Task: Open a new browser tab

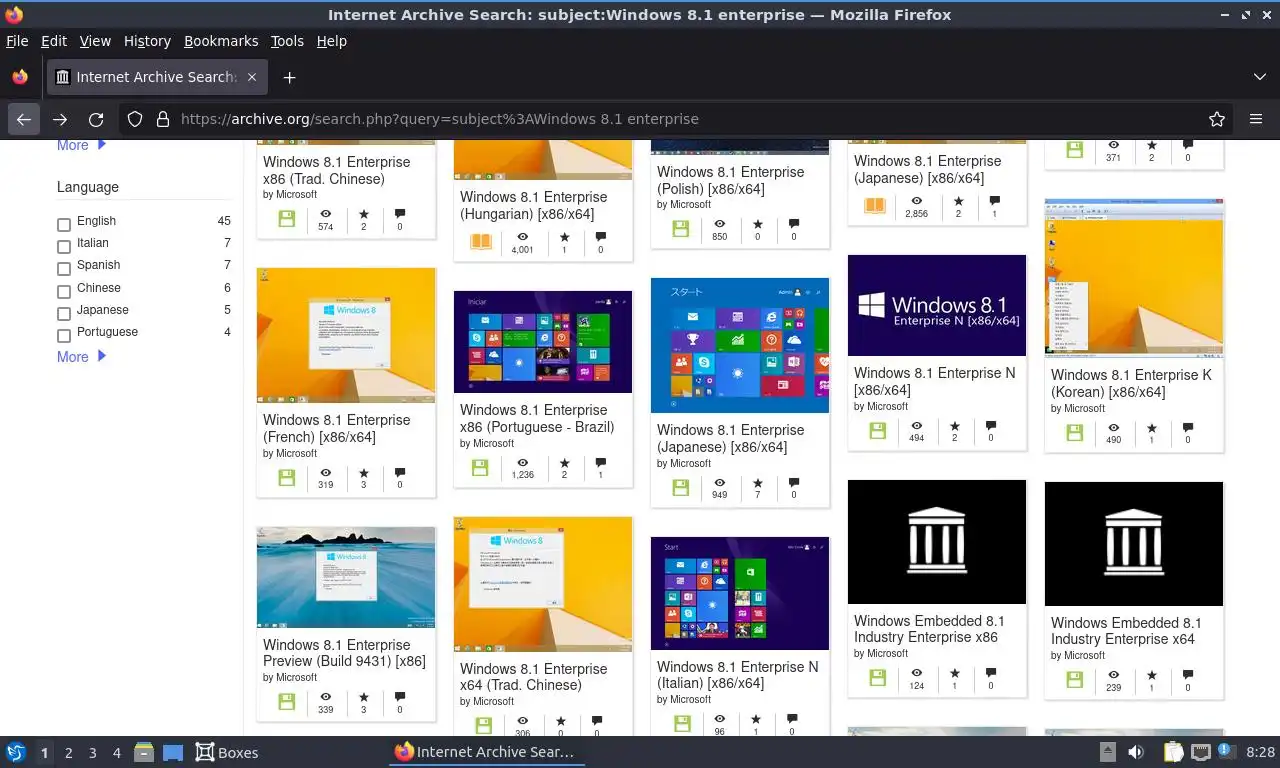Action: (289, 77)
